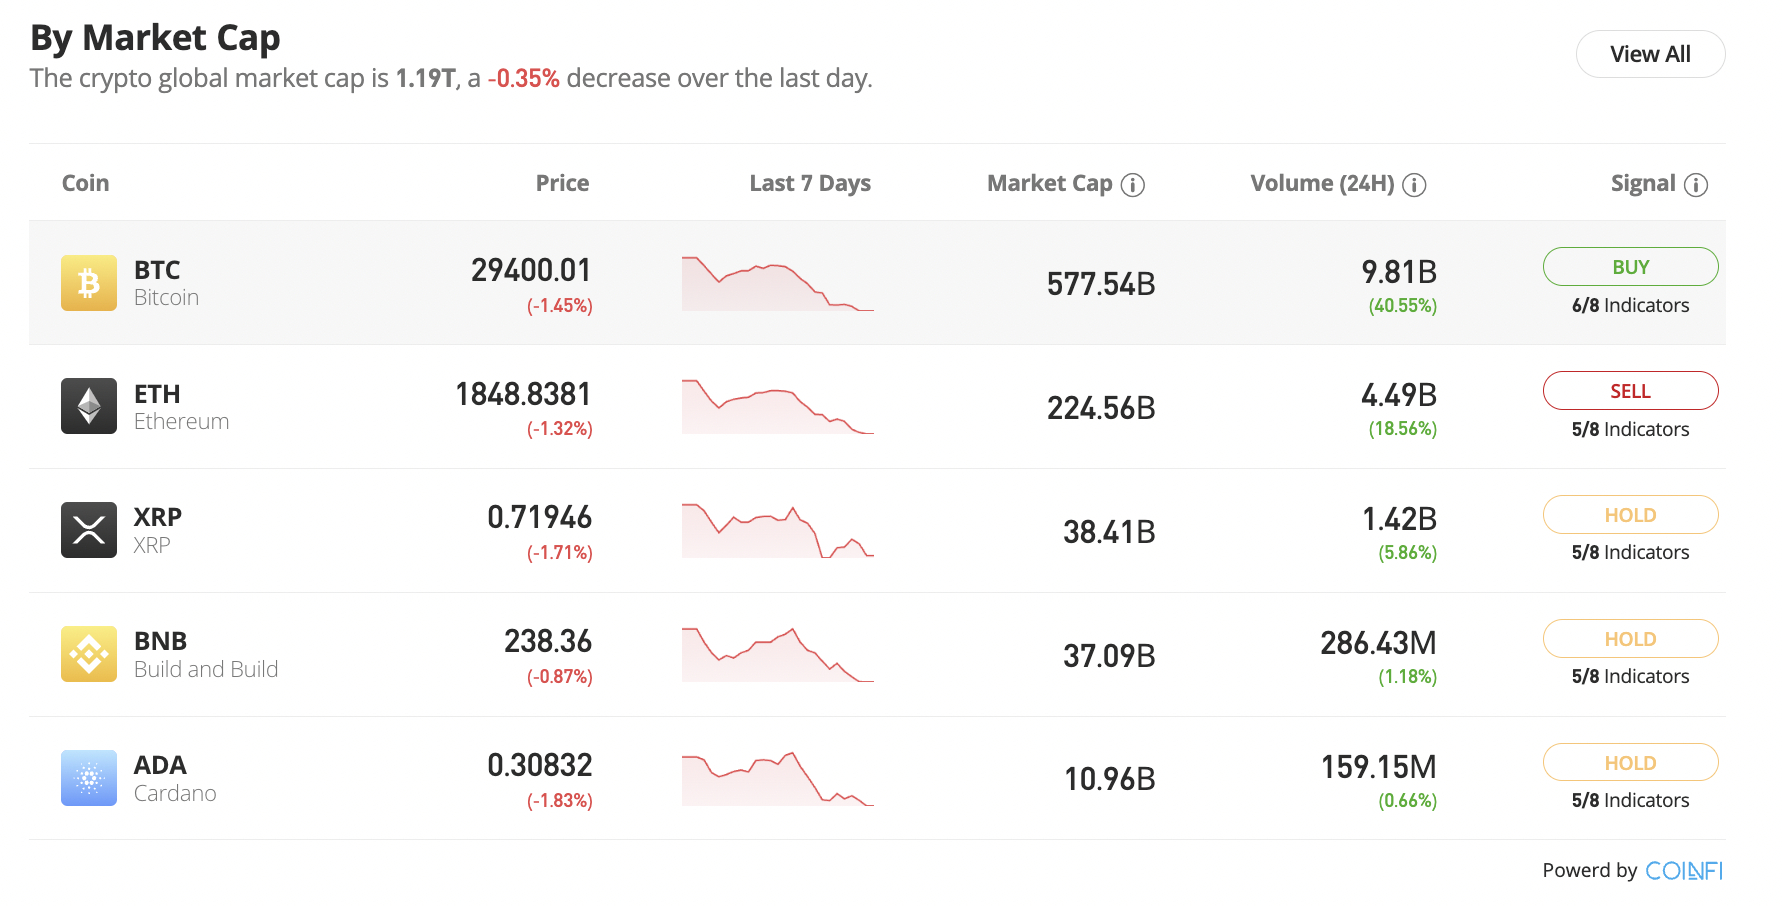Click the (40.55%) volume change for BTC
The width and height of the screenshot is (1782, 906).
(1403, 306)
